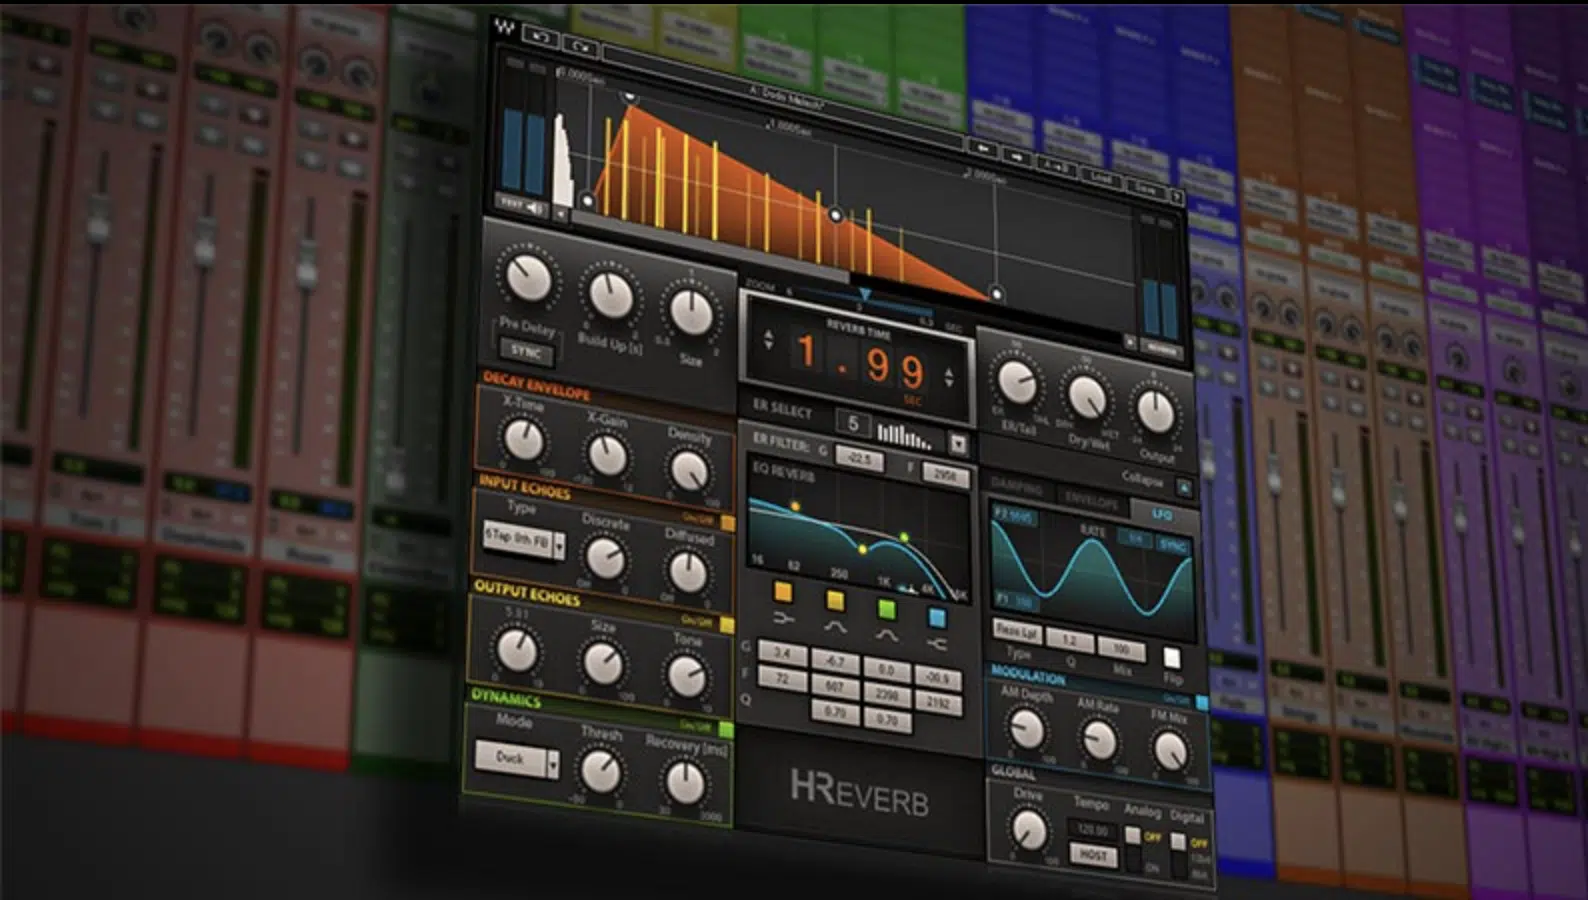Toggle the Analog switch
Screen dimensions: 1588x900
(x=1133, y=848)
